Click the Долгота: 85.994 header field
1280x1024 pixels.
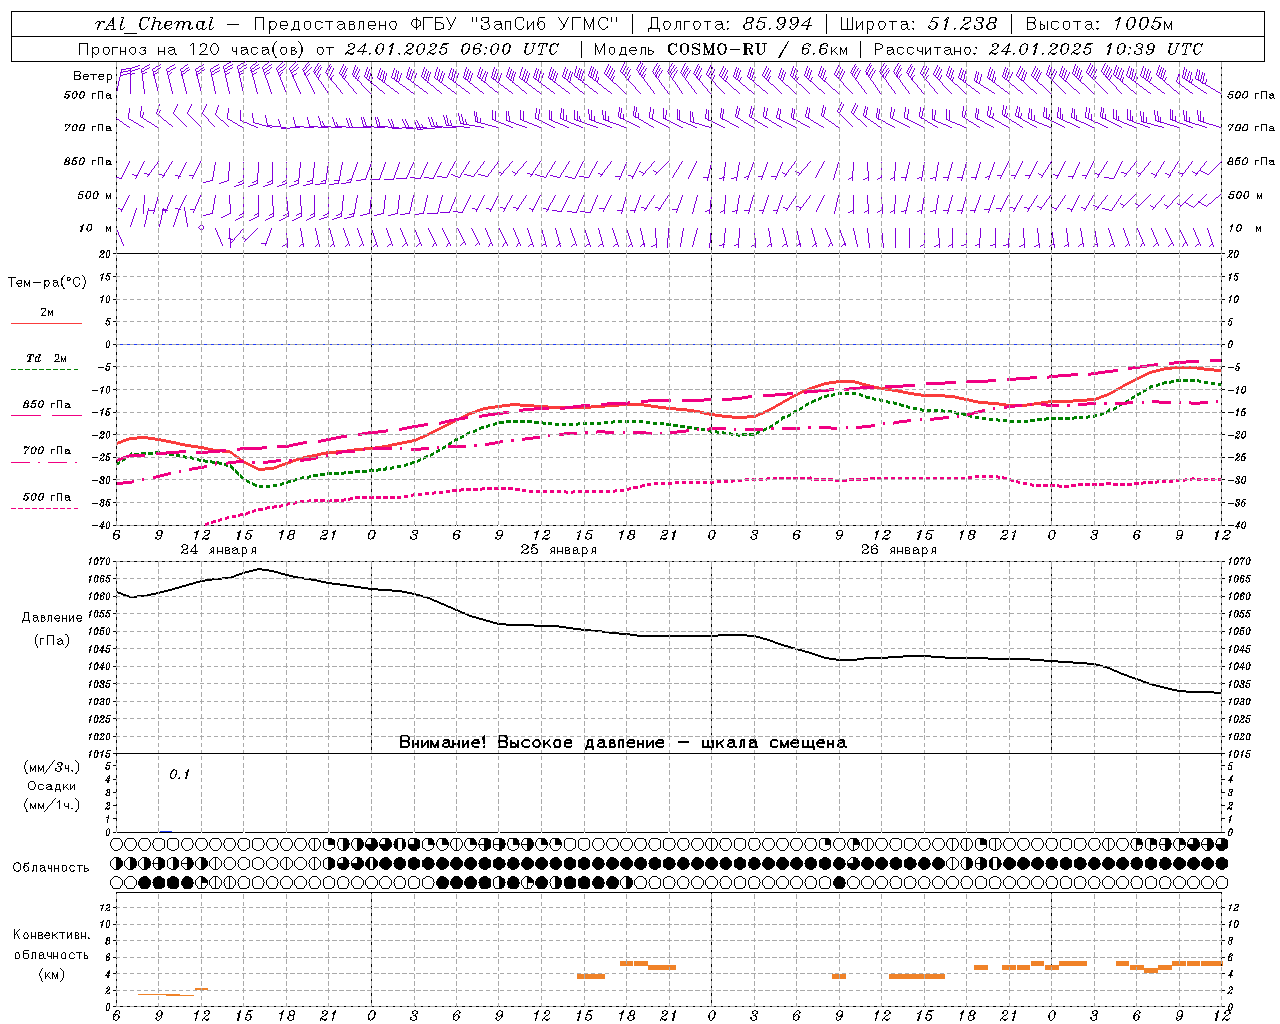coord(730,24)
